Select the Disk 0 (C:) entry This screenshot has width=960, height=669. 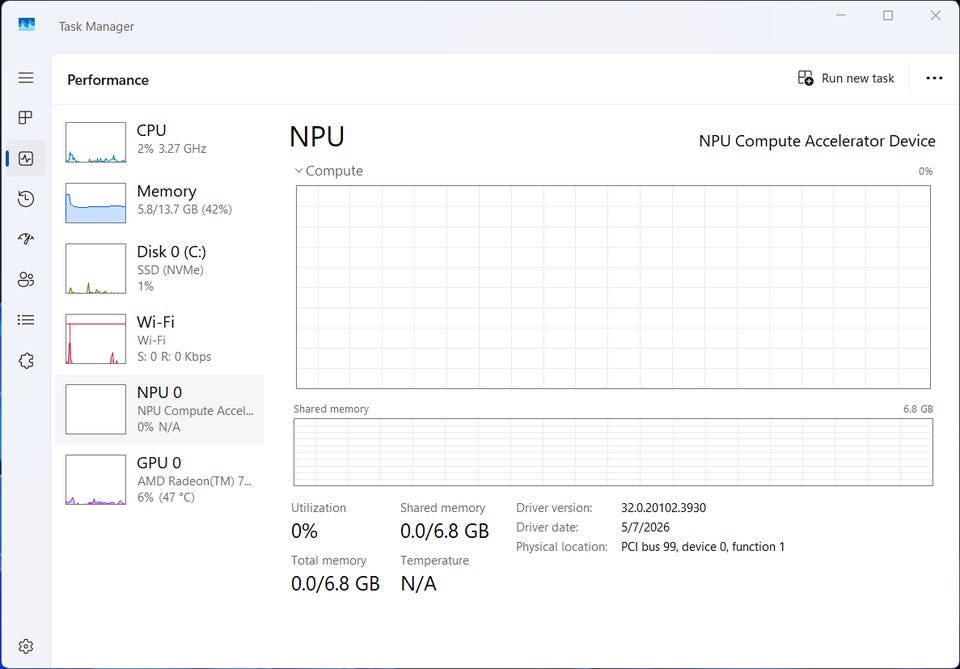click(x=159, y=269)
